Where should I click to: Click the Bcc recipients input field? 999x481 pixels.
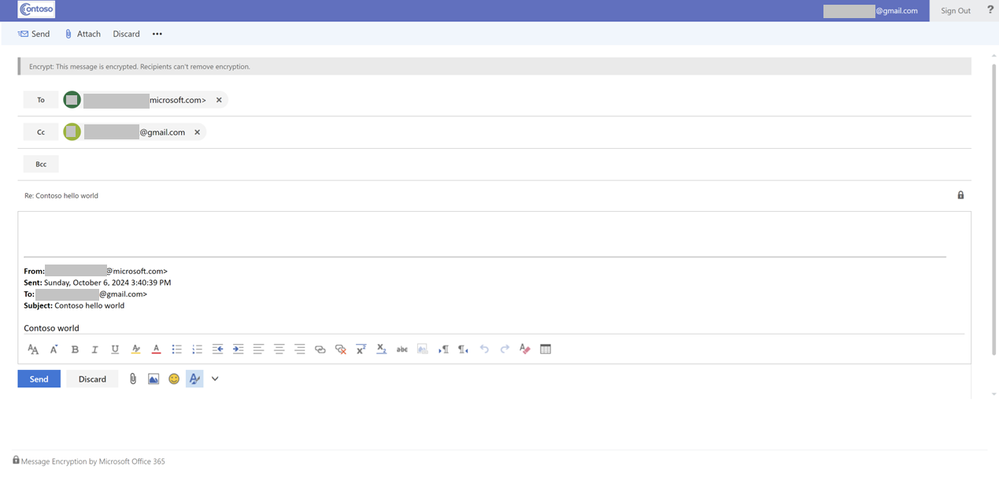coord(516,164)
